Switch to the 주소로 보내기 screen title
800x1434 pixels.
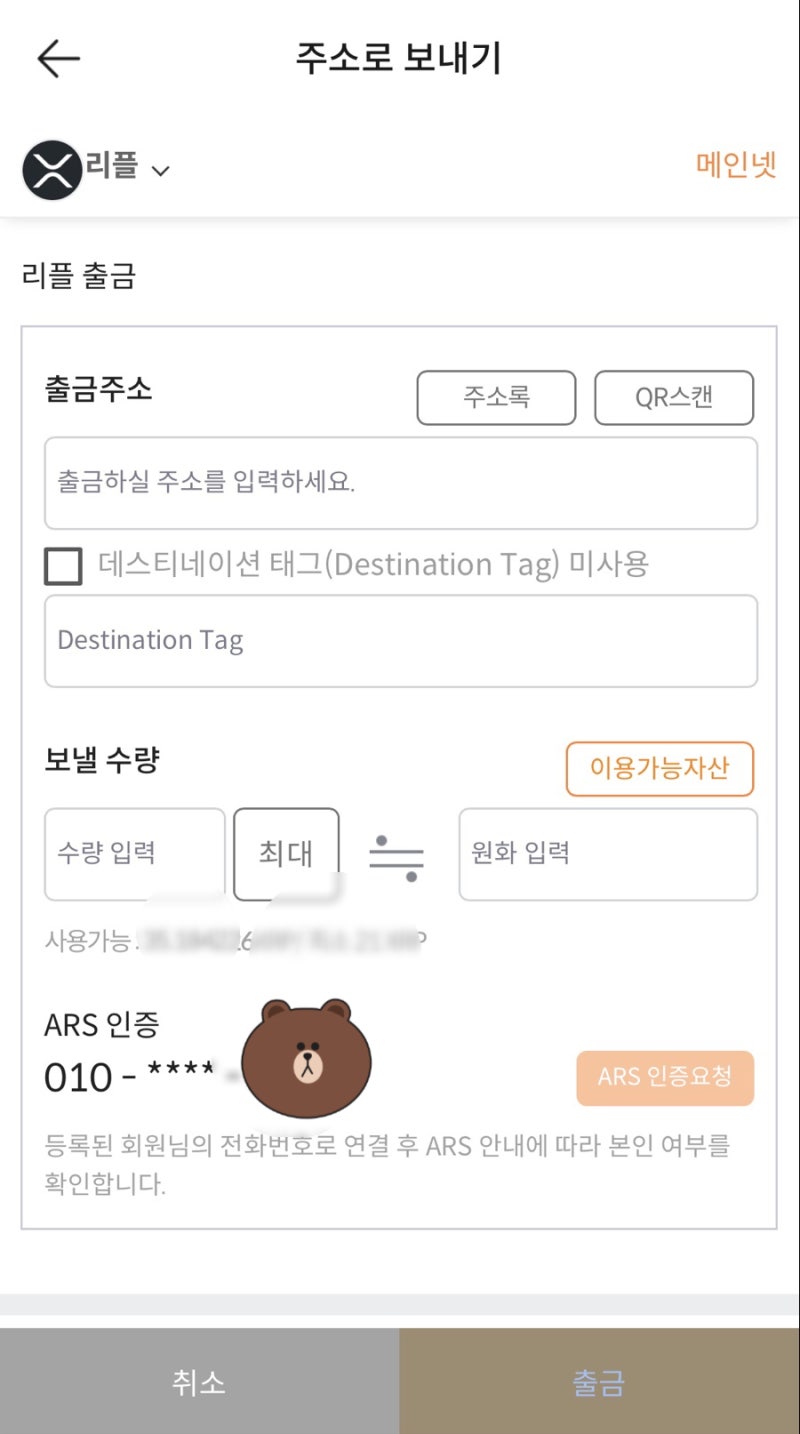pos(399,58)
